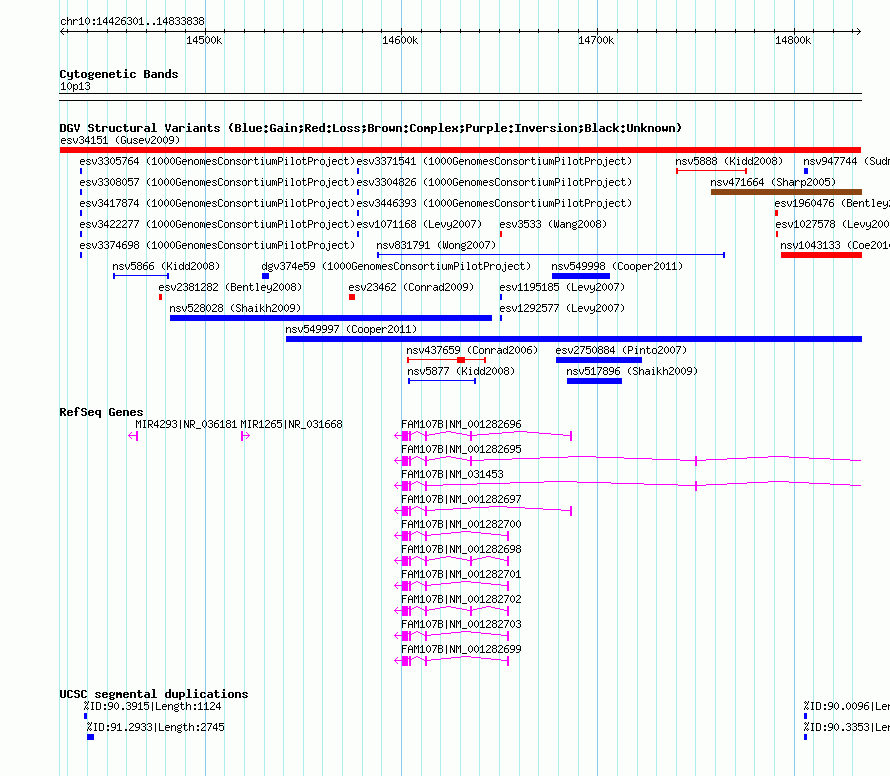Screen dimensions: 890x776
Task: Open transcript FAM107B|NM_001282700
Action: pos(461,524)
